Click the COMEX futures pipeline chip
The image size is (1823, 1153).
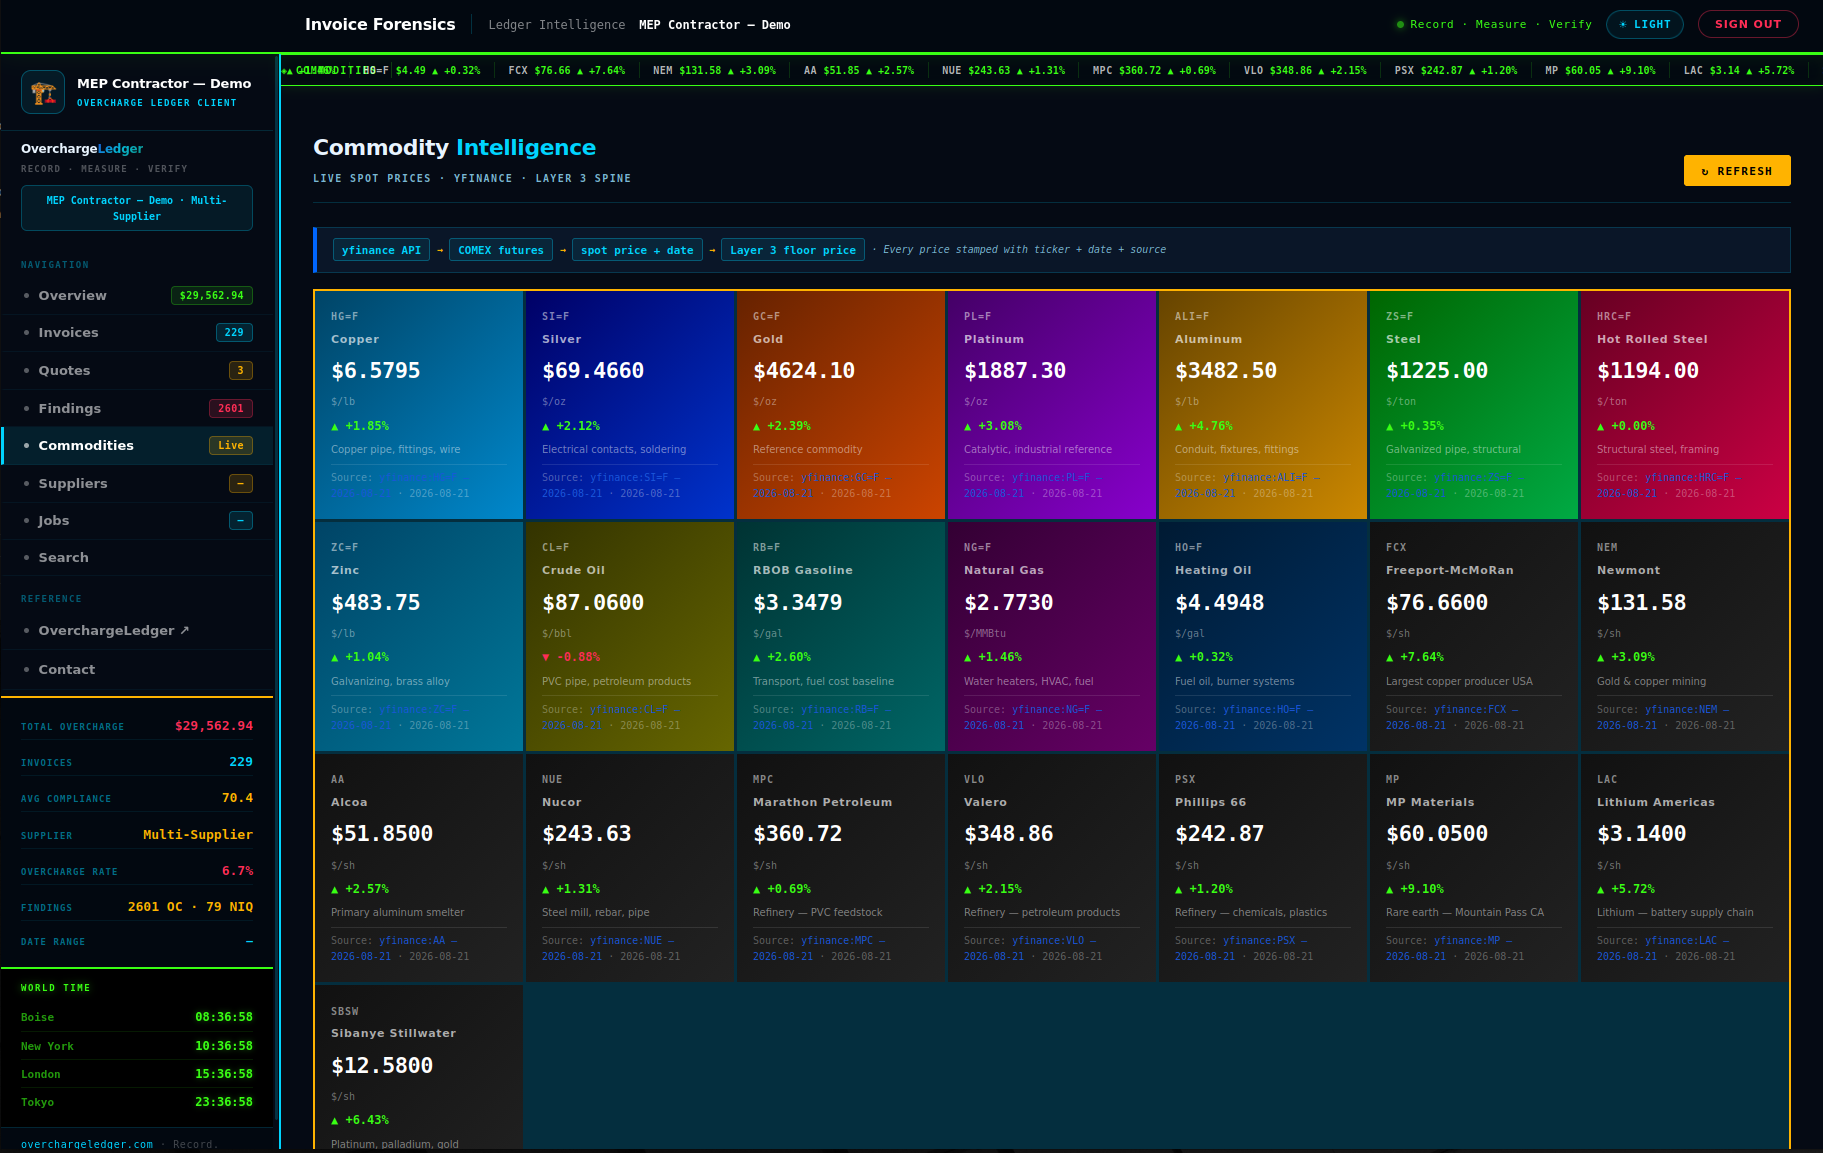pyautogui.click(x=501, y=250)
